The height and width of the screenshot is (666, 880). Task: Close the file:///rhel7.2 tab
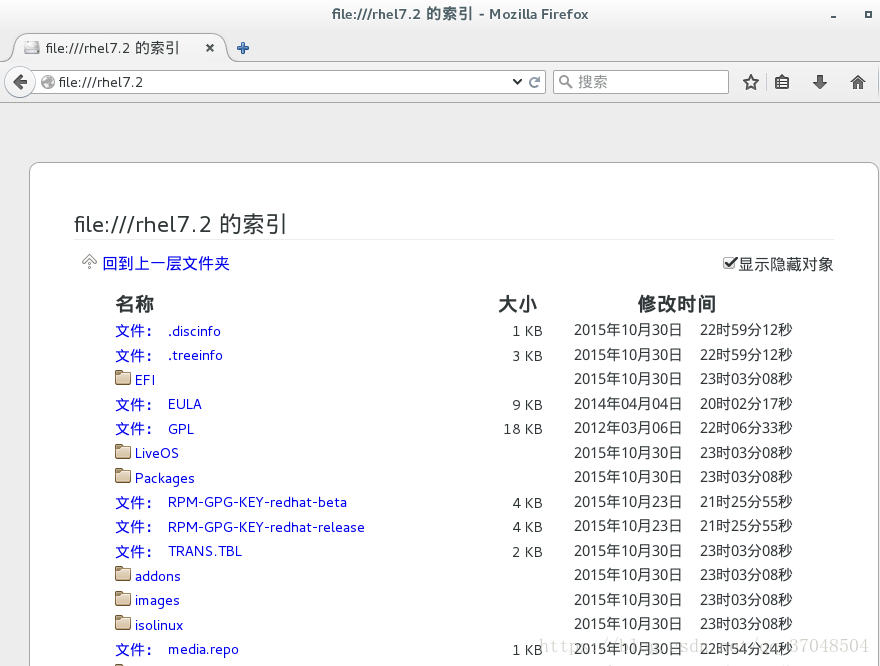(x=210, y=48)
